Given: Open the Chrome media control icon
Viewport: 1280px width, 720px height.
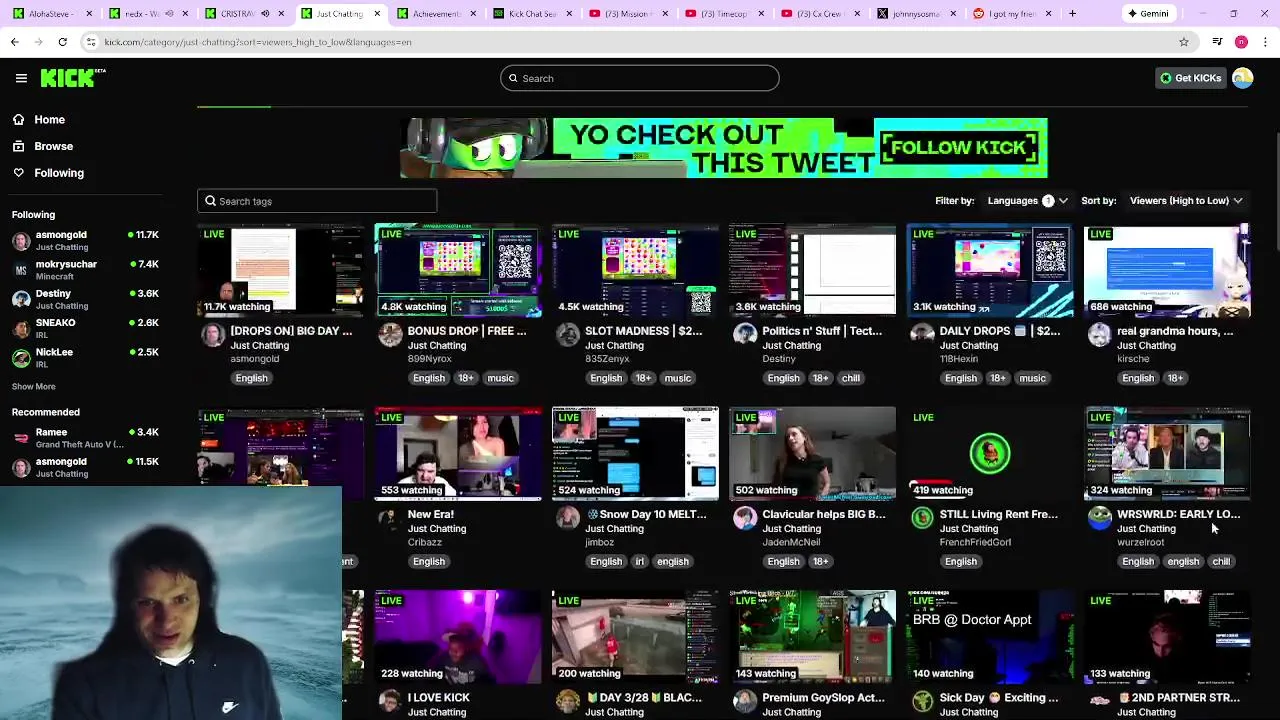Looking at the screenshot, I should coord(1217,42).
